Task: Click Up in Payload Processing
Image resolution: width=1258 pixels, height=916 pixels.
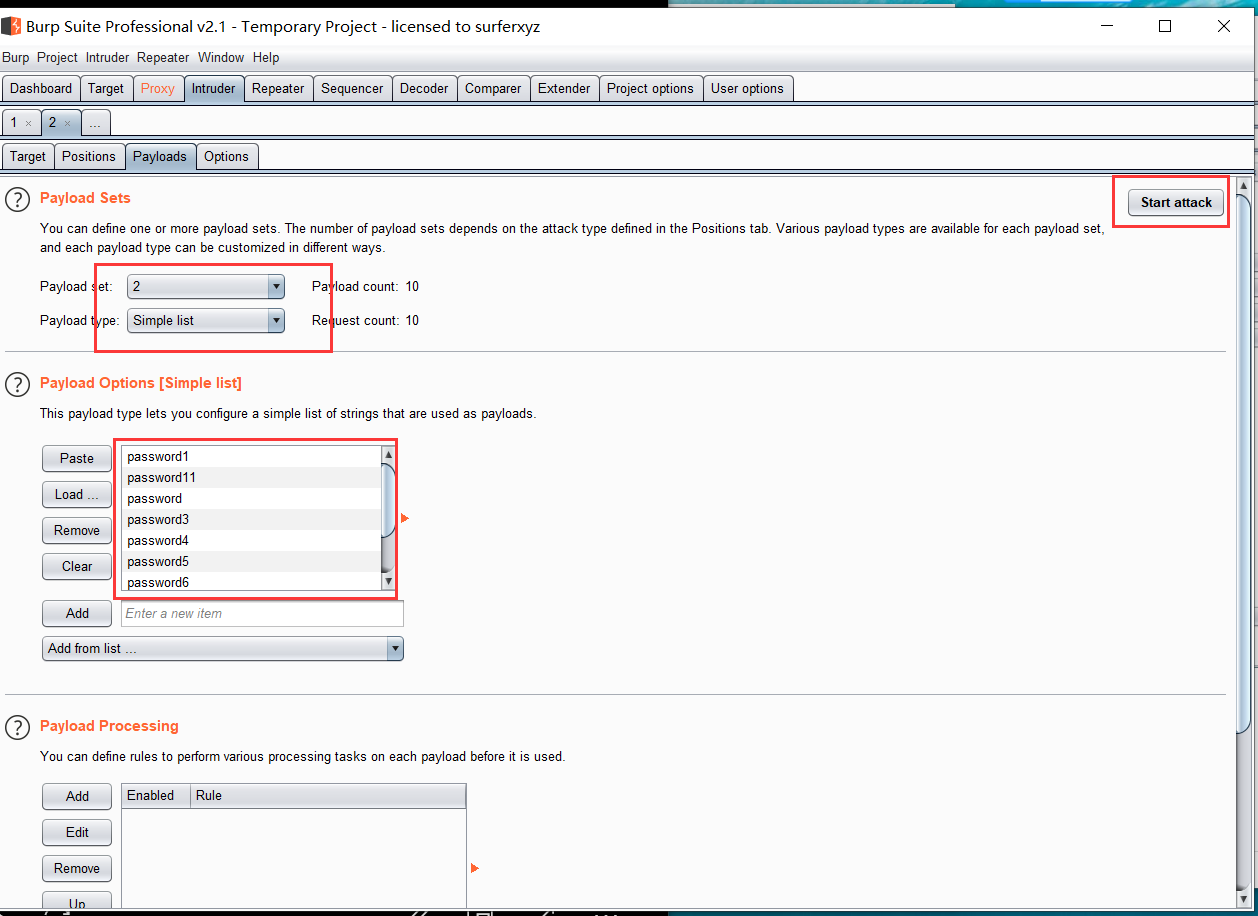Action: click(77, 902)
